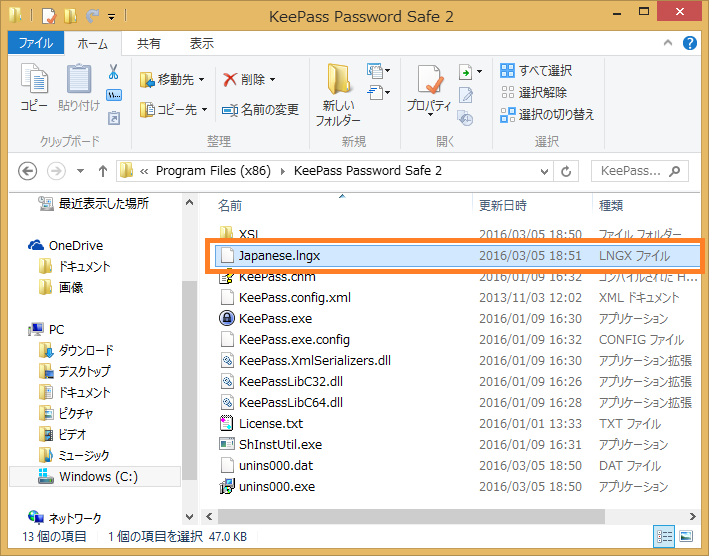Open the ファイル tab
This screenshot has width=709, height=556.
coord(36,43)
